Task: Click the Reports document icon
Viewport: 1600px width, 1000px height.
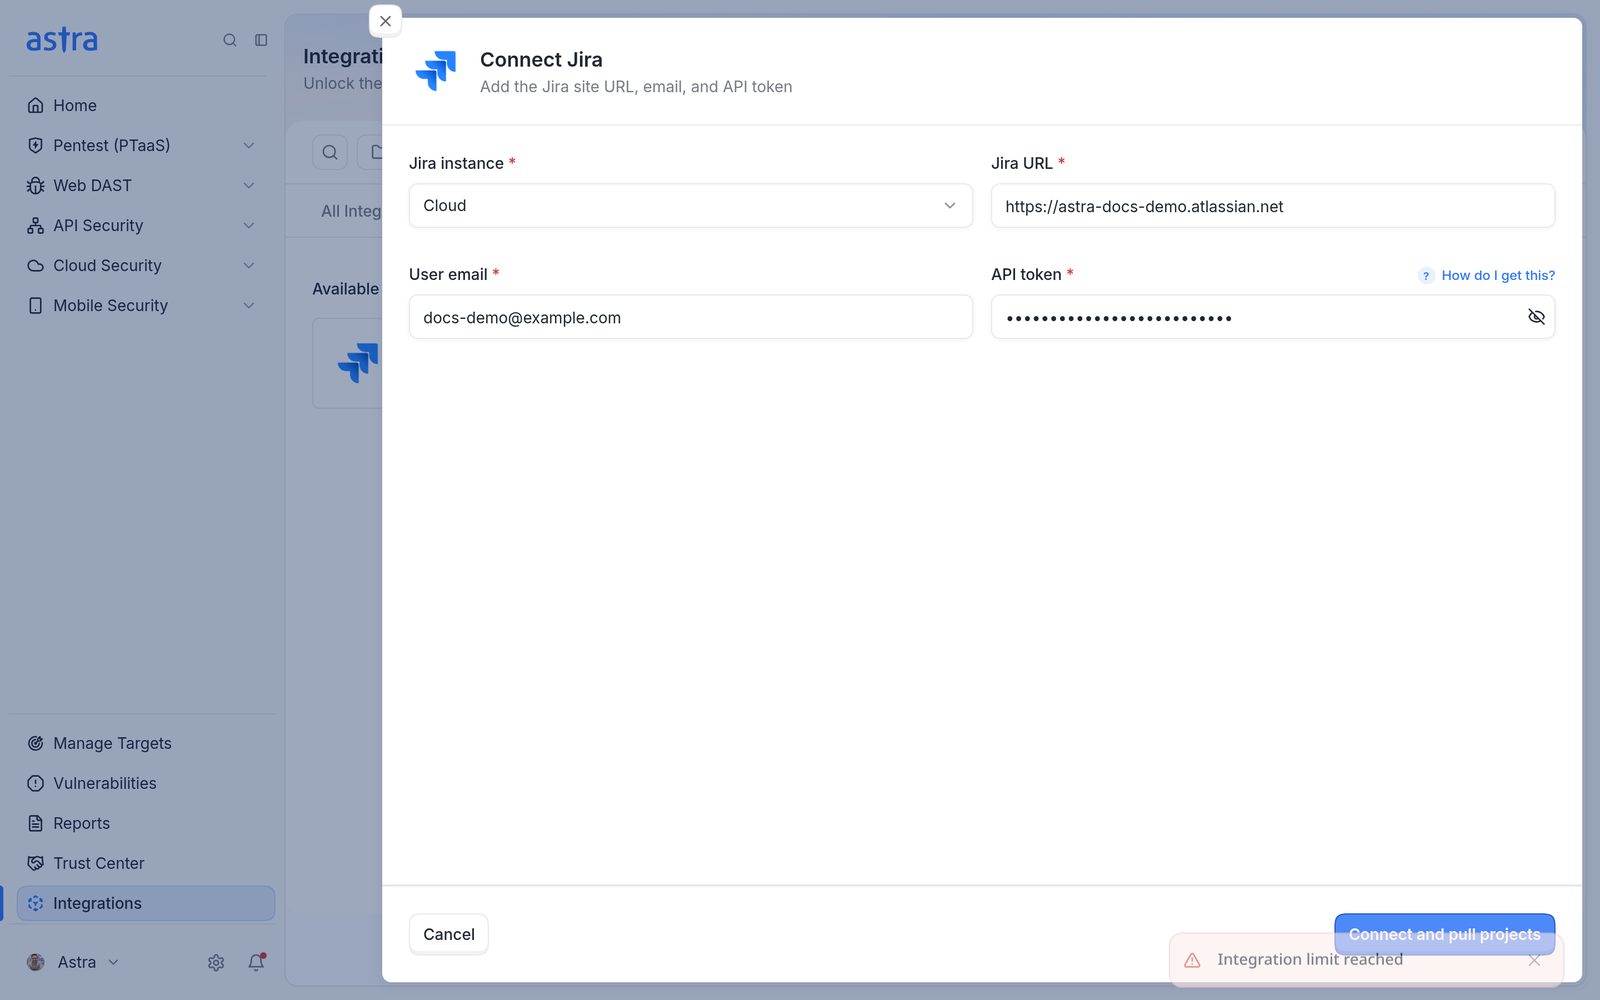Action: [x=36, y=823]
